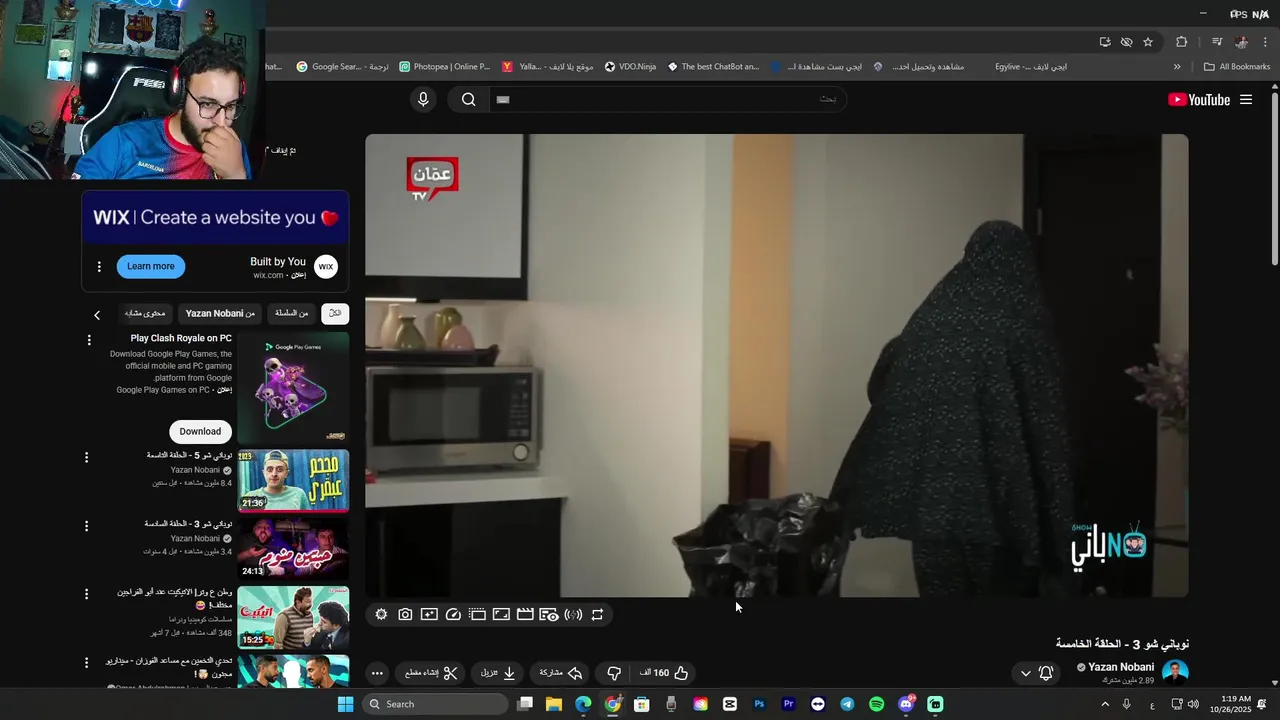Show hidden tray icons chevron
The image size is (1280, 720).
[x=1105, y=704]
